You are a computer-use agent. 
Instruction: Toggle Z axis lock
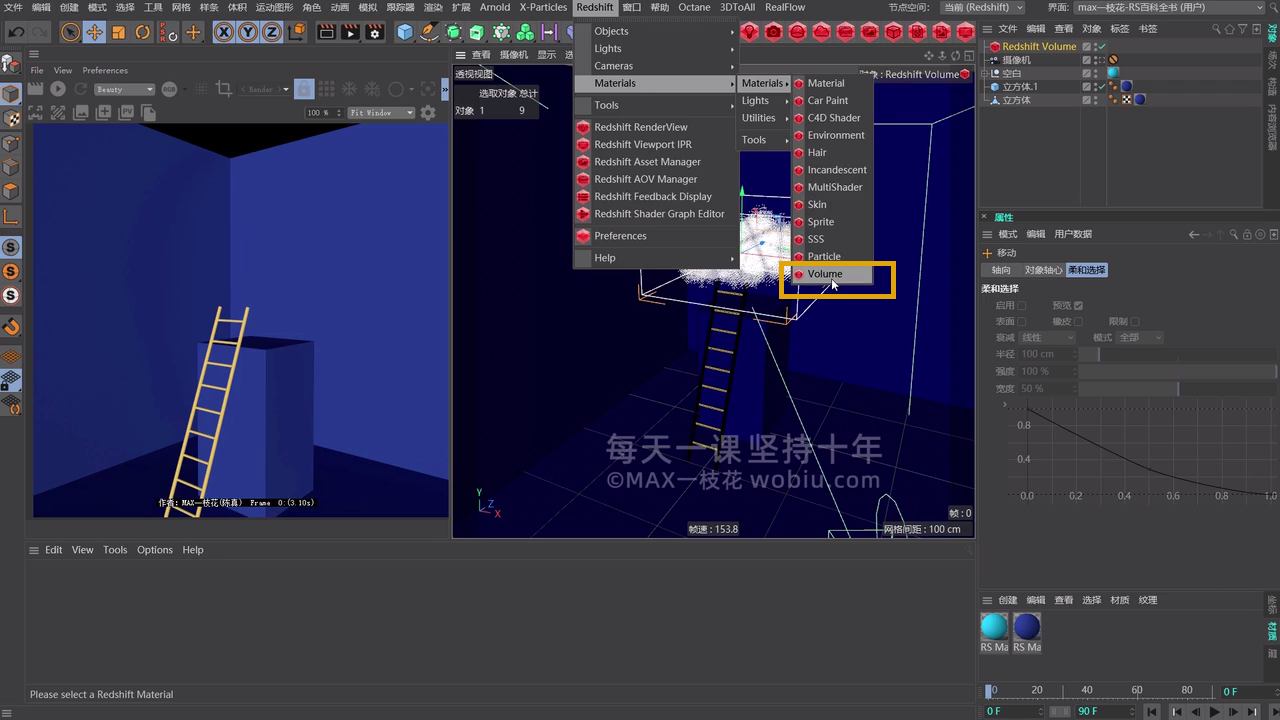[x=271, y=32]
